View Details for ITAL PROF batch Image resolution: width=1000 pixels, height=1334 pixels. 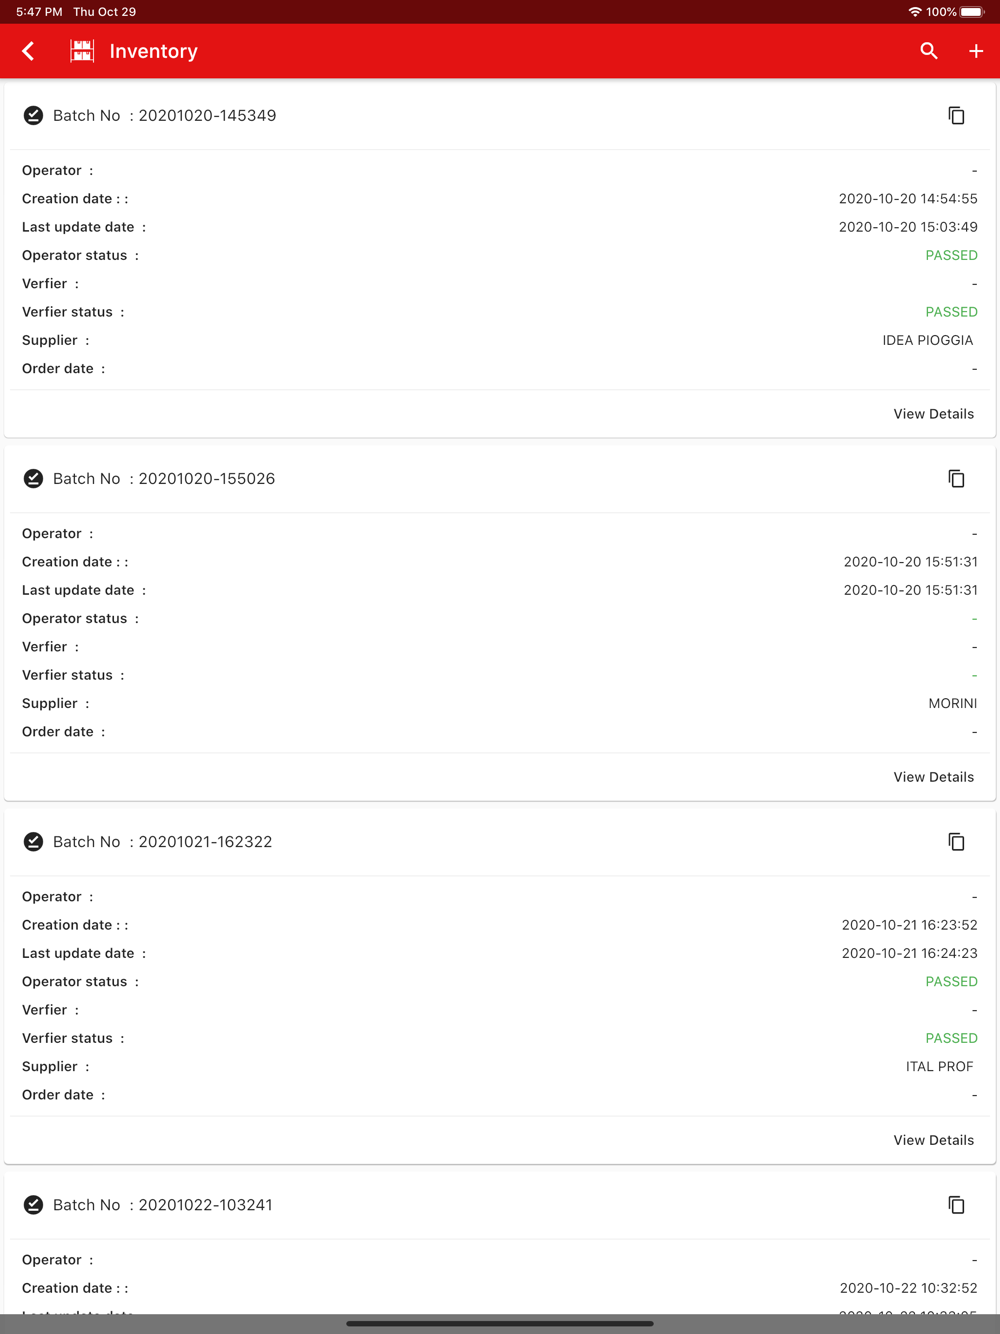(x=933, y=1140)
